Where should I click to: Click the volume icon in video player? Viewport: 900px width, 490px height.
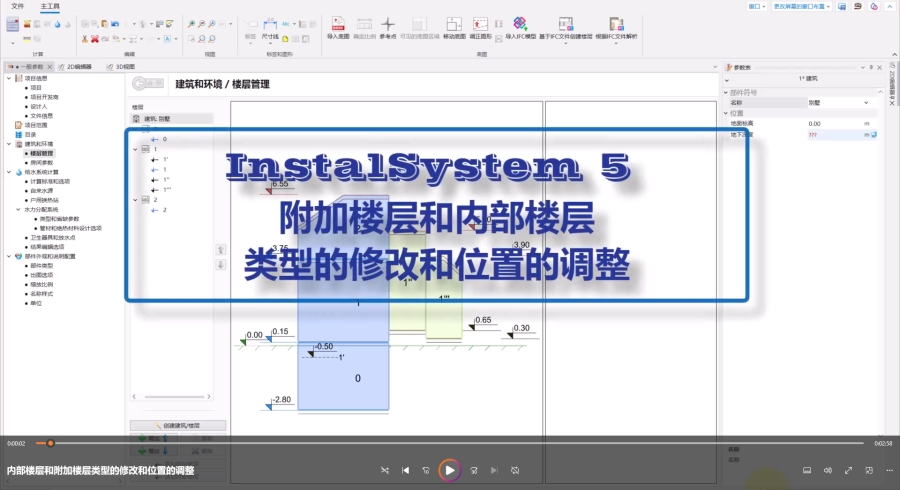828,470
